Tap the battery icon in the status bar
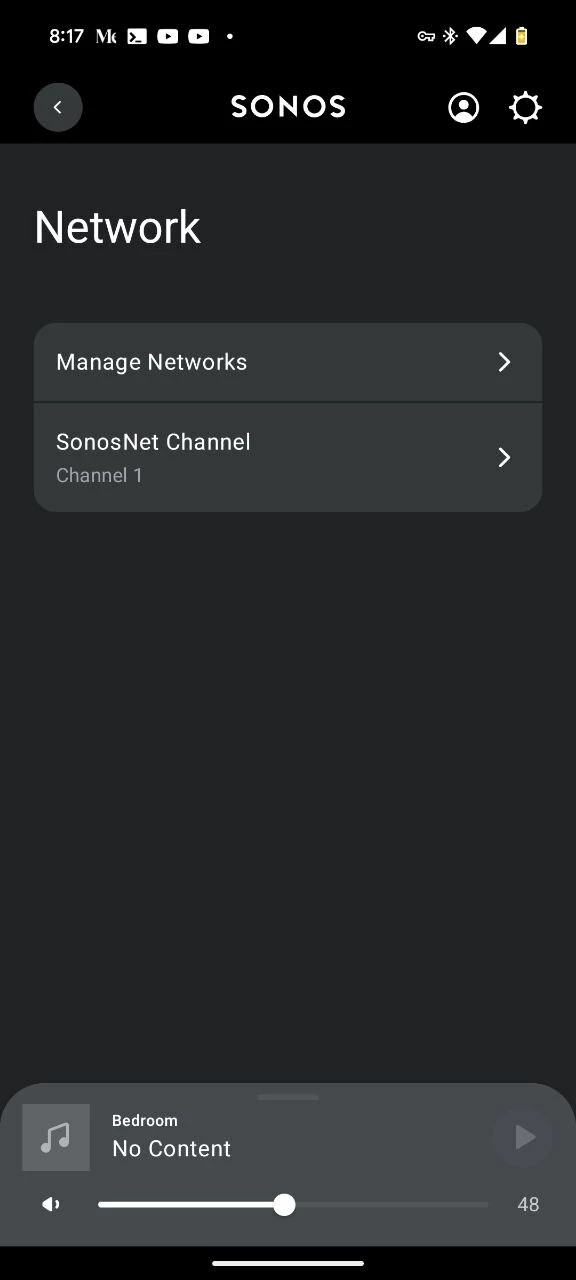The height and width of the screenshot is (1280, 576). (521, 36)
